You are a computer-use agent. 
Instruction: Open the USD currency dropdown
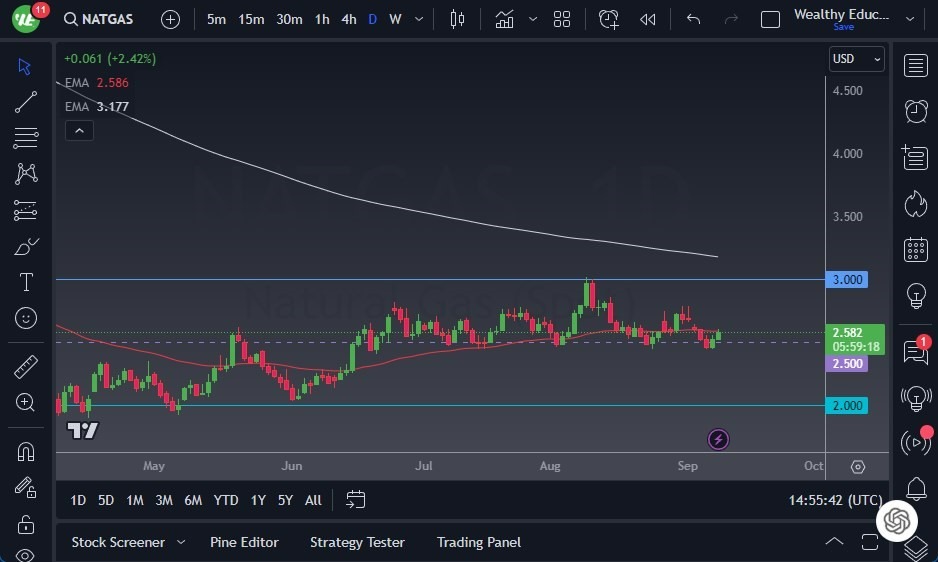(857, 59)
